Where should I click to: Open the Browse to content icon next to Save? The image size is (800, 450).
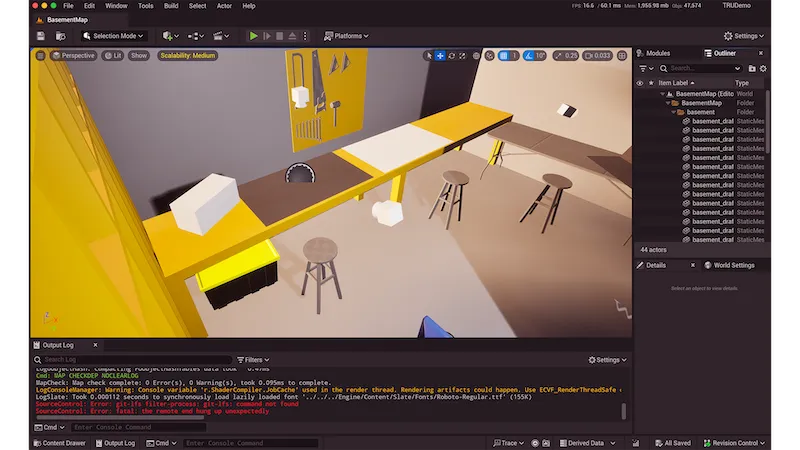(61, 36)
